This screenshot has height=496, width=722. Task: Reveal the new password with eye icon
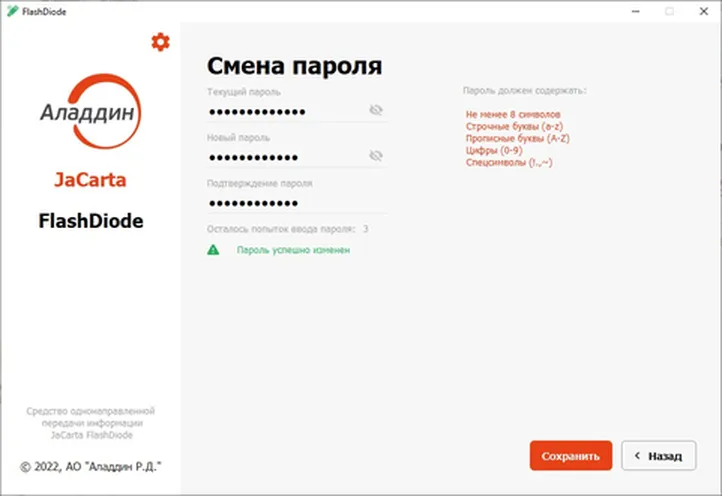(376, 156)
